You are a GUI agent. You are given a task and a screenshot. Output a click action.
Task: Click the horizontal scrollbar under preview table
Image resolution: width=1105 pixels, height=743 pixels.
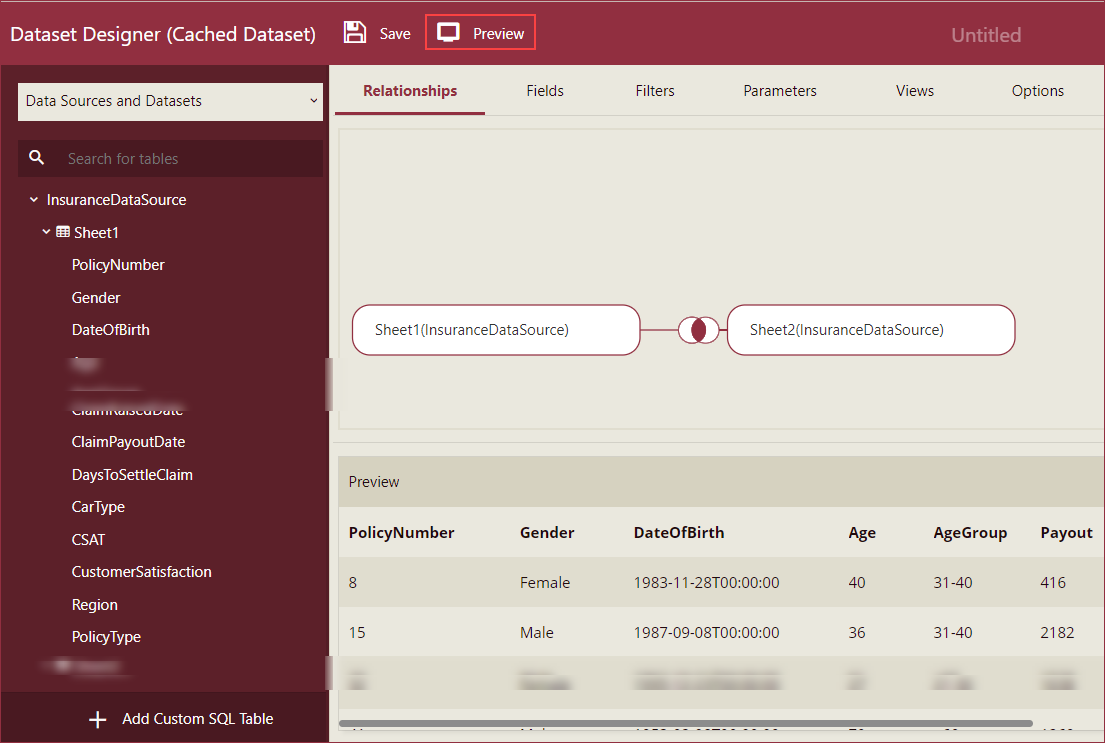(685, 723)
